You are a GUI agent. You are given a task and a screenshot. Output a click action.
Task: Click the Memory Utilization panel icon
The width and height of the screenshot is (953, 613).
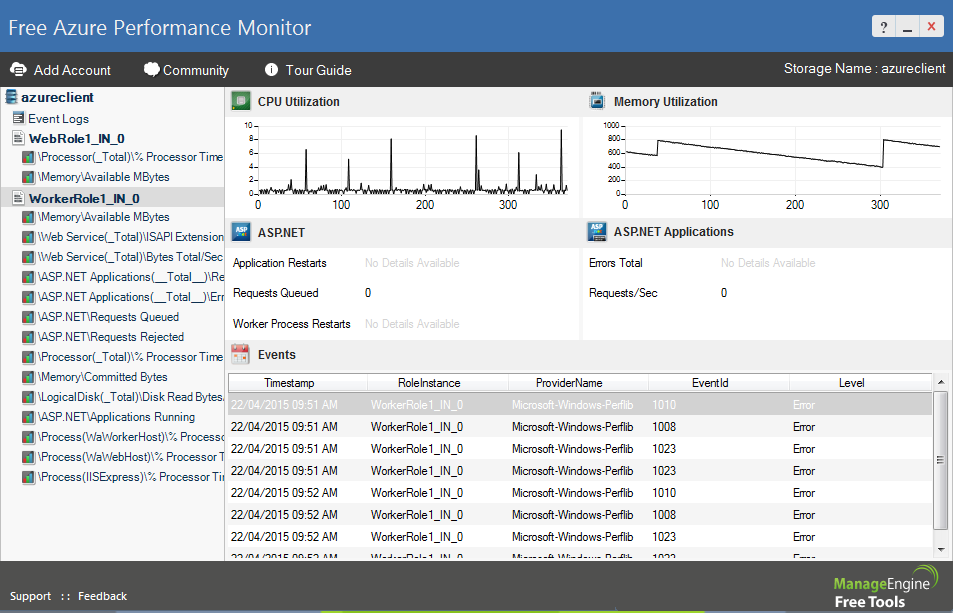coord(597,101)
